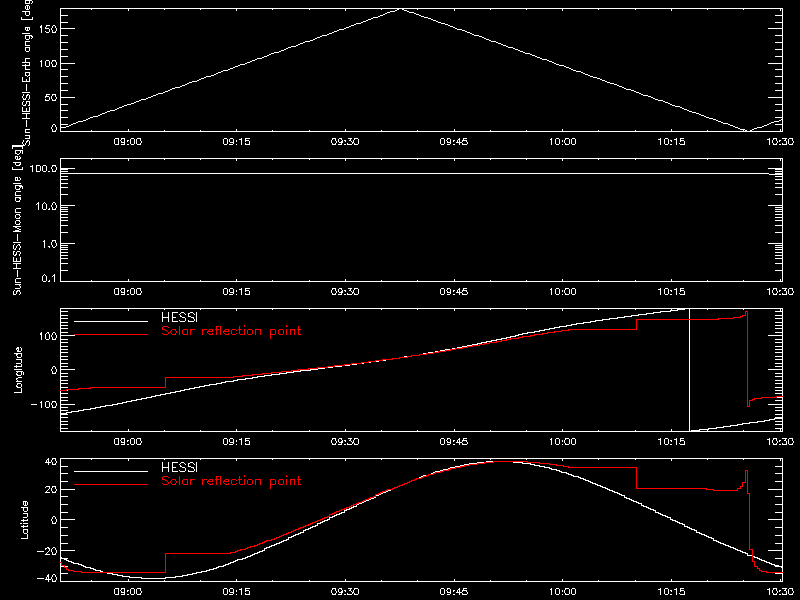
Task: Click the 150 tick label on Earth angle plot
Action: (x=48, y=29)
